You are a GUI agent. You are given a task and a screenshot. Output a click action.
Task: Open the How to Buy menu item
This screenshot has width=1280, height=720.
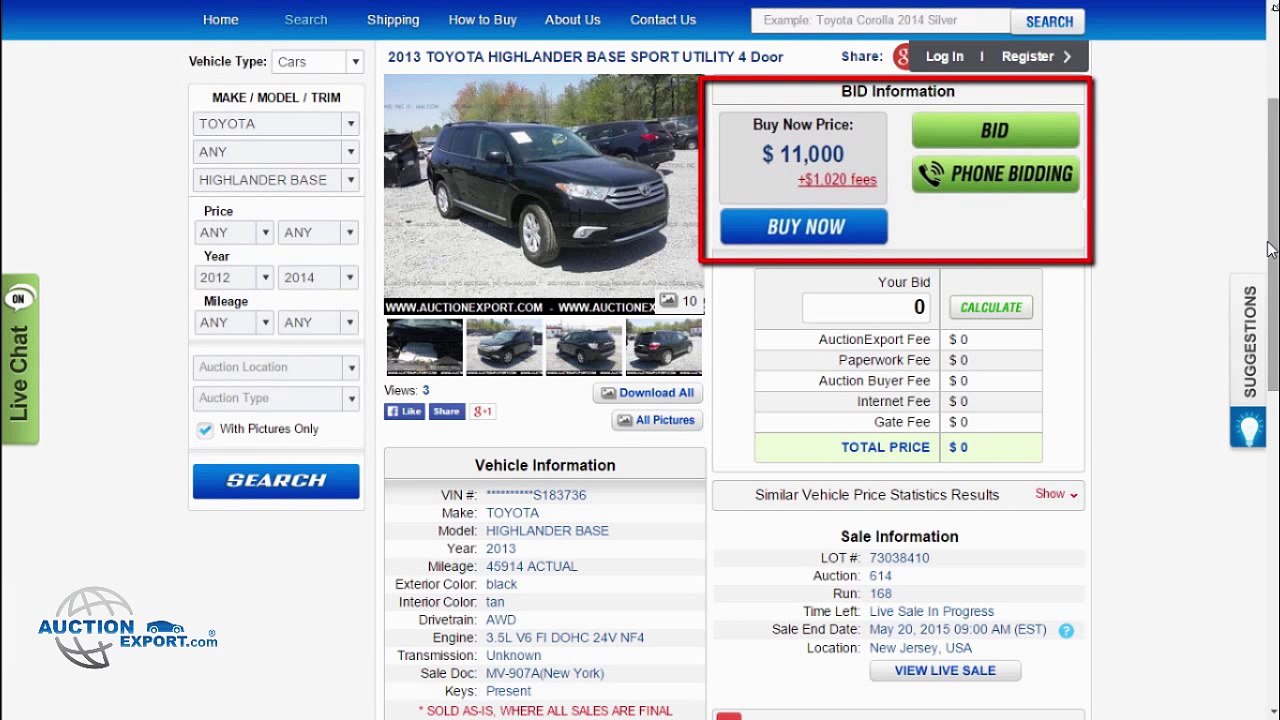click(482, 20)
